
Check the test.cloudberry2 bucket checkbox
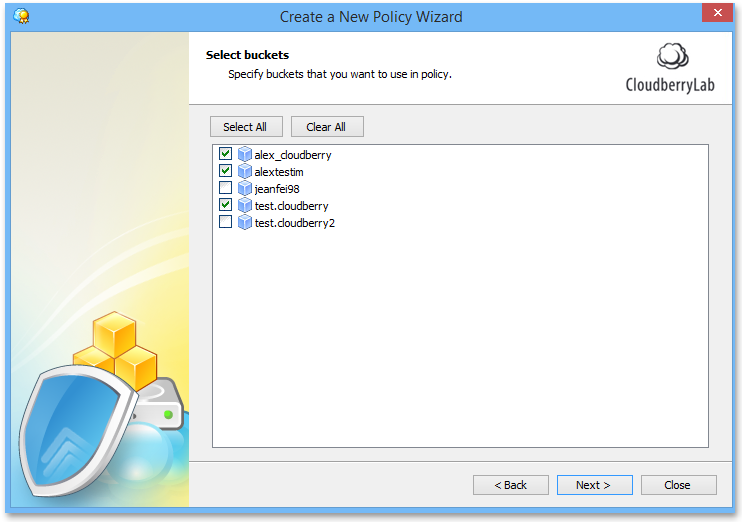click(x=225, y=222)
